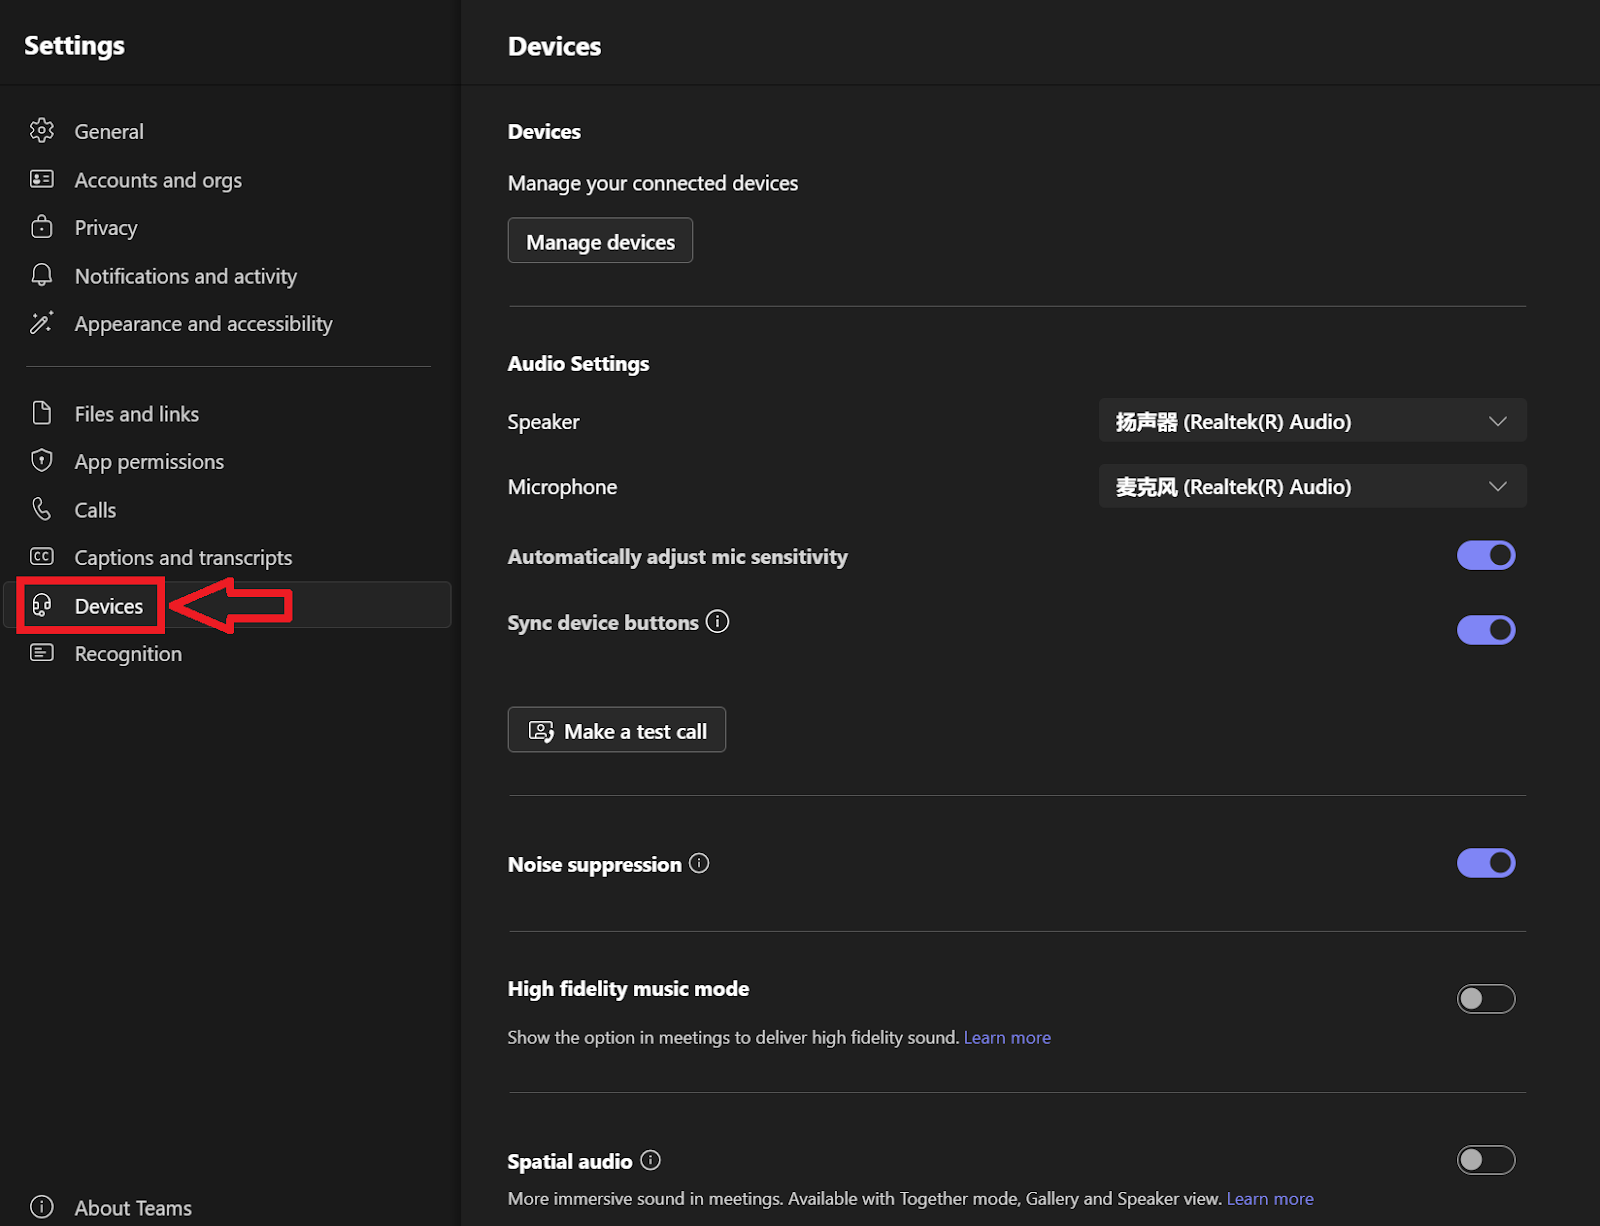
Task: Open General settings section
Action: pyautogui.click(x=228, y=131)
